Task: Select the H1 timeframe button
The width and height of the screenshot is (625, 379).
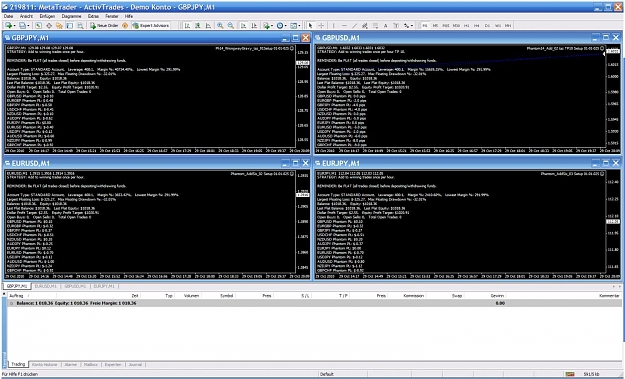Action: (x=466, y=26)
